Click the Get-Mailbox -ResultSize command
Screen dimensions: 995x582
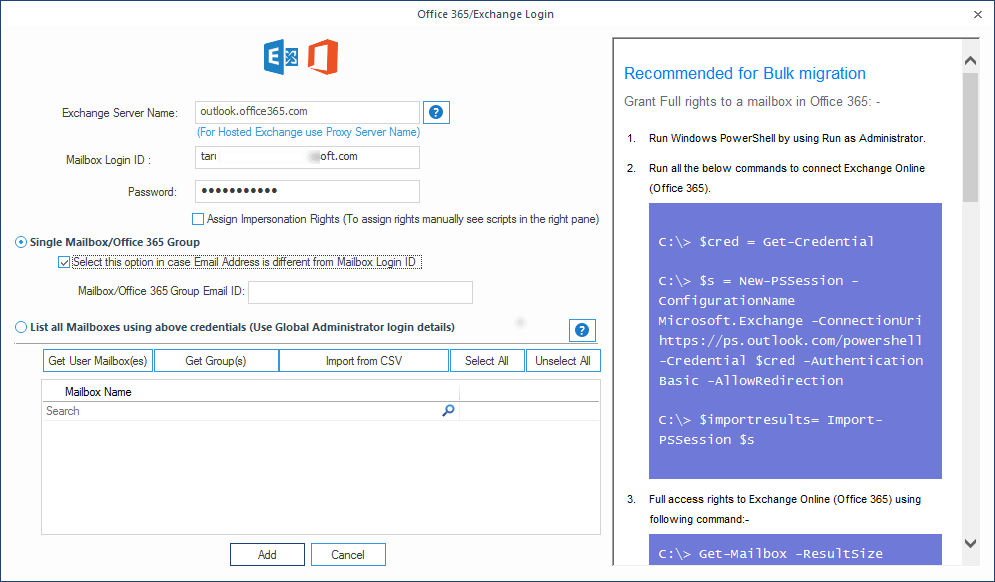pos(770,553)
